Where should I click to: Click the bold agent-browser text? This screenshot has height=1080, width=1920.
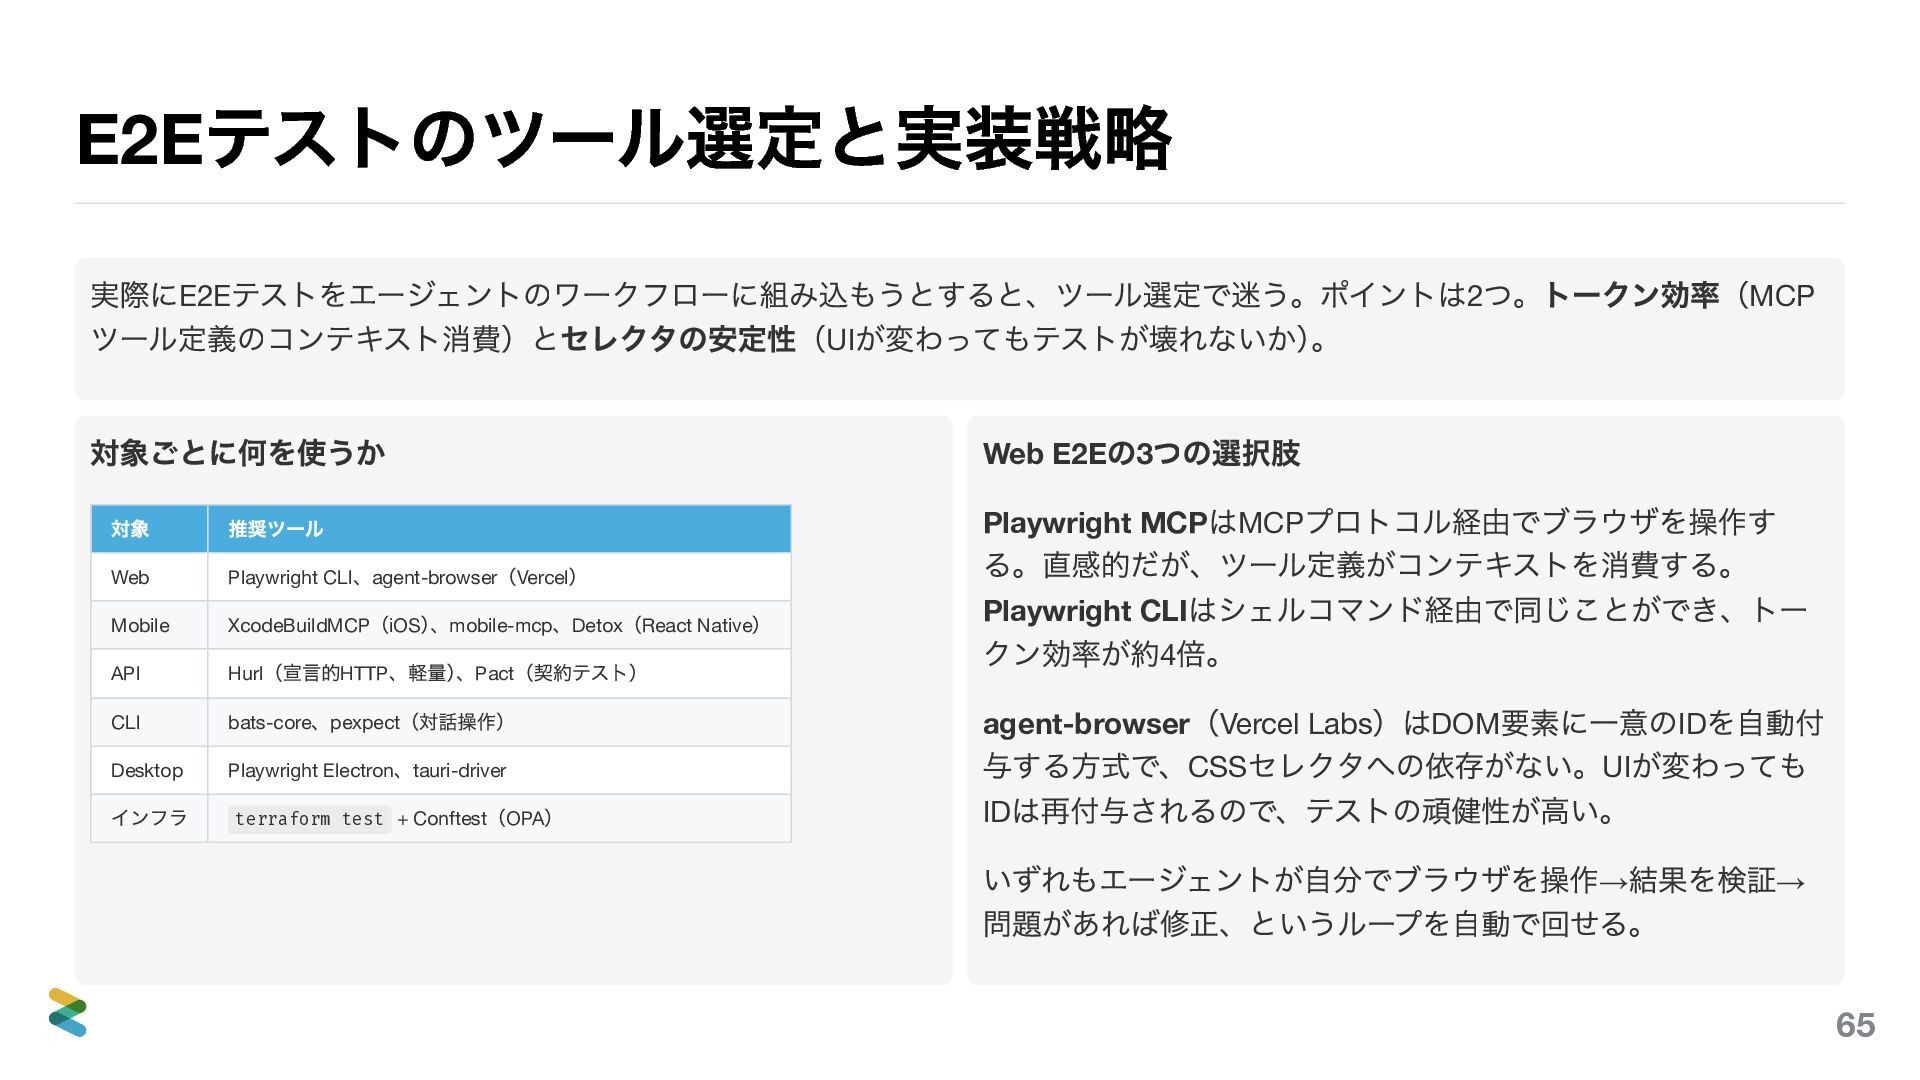pyautogui.click(x=1086, y=724)
